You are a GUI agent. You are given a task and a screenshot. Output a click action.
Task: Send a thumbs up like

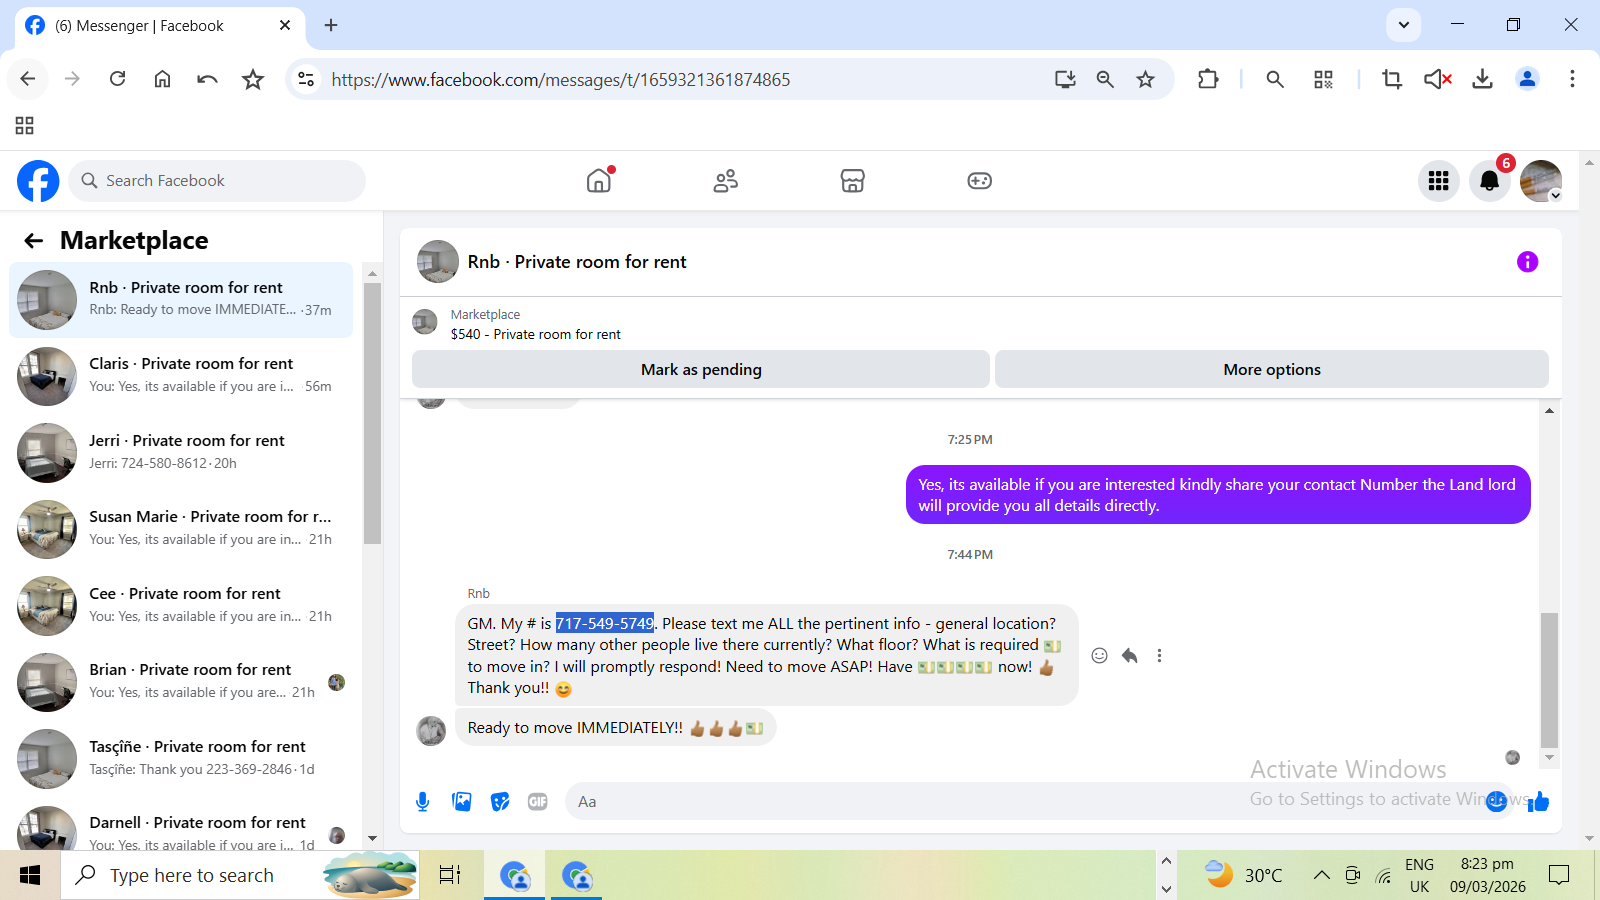click(1538, 801)
